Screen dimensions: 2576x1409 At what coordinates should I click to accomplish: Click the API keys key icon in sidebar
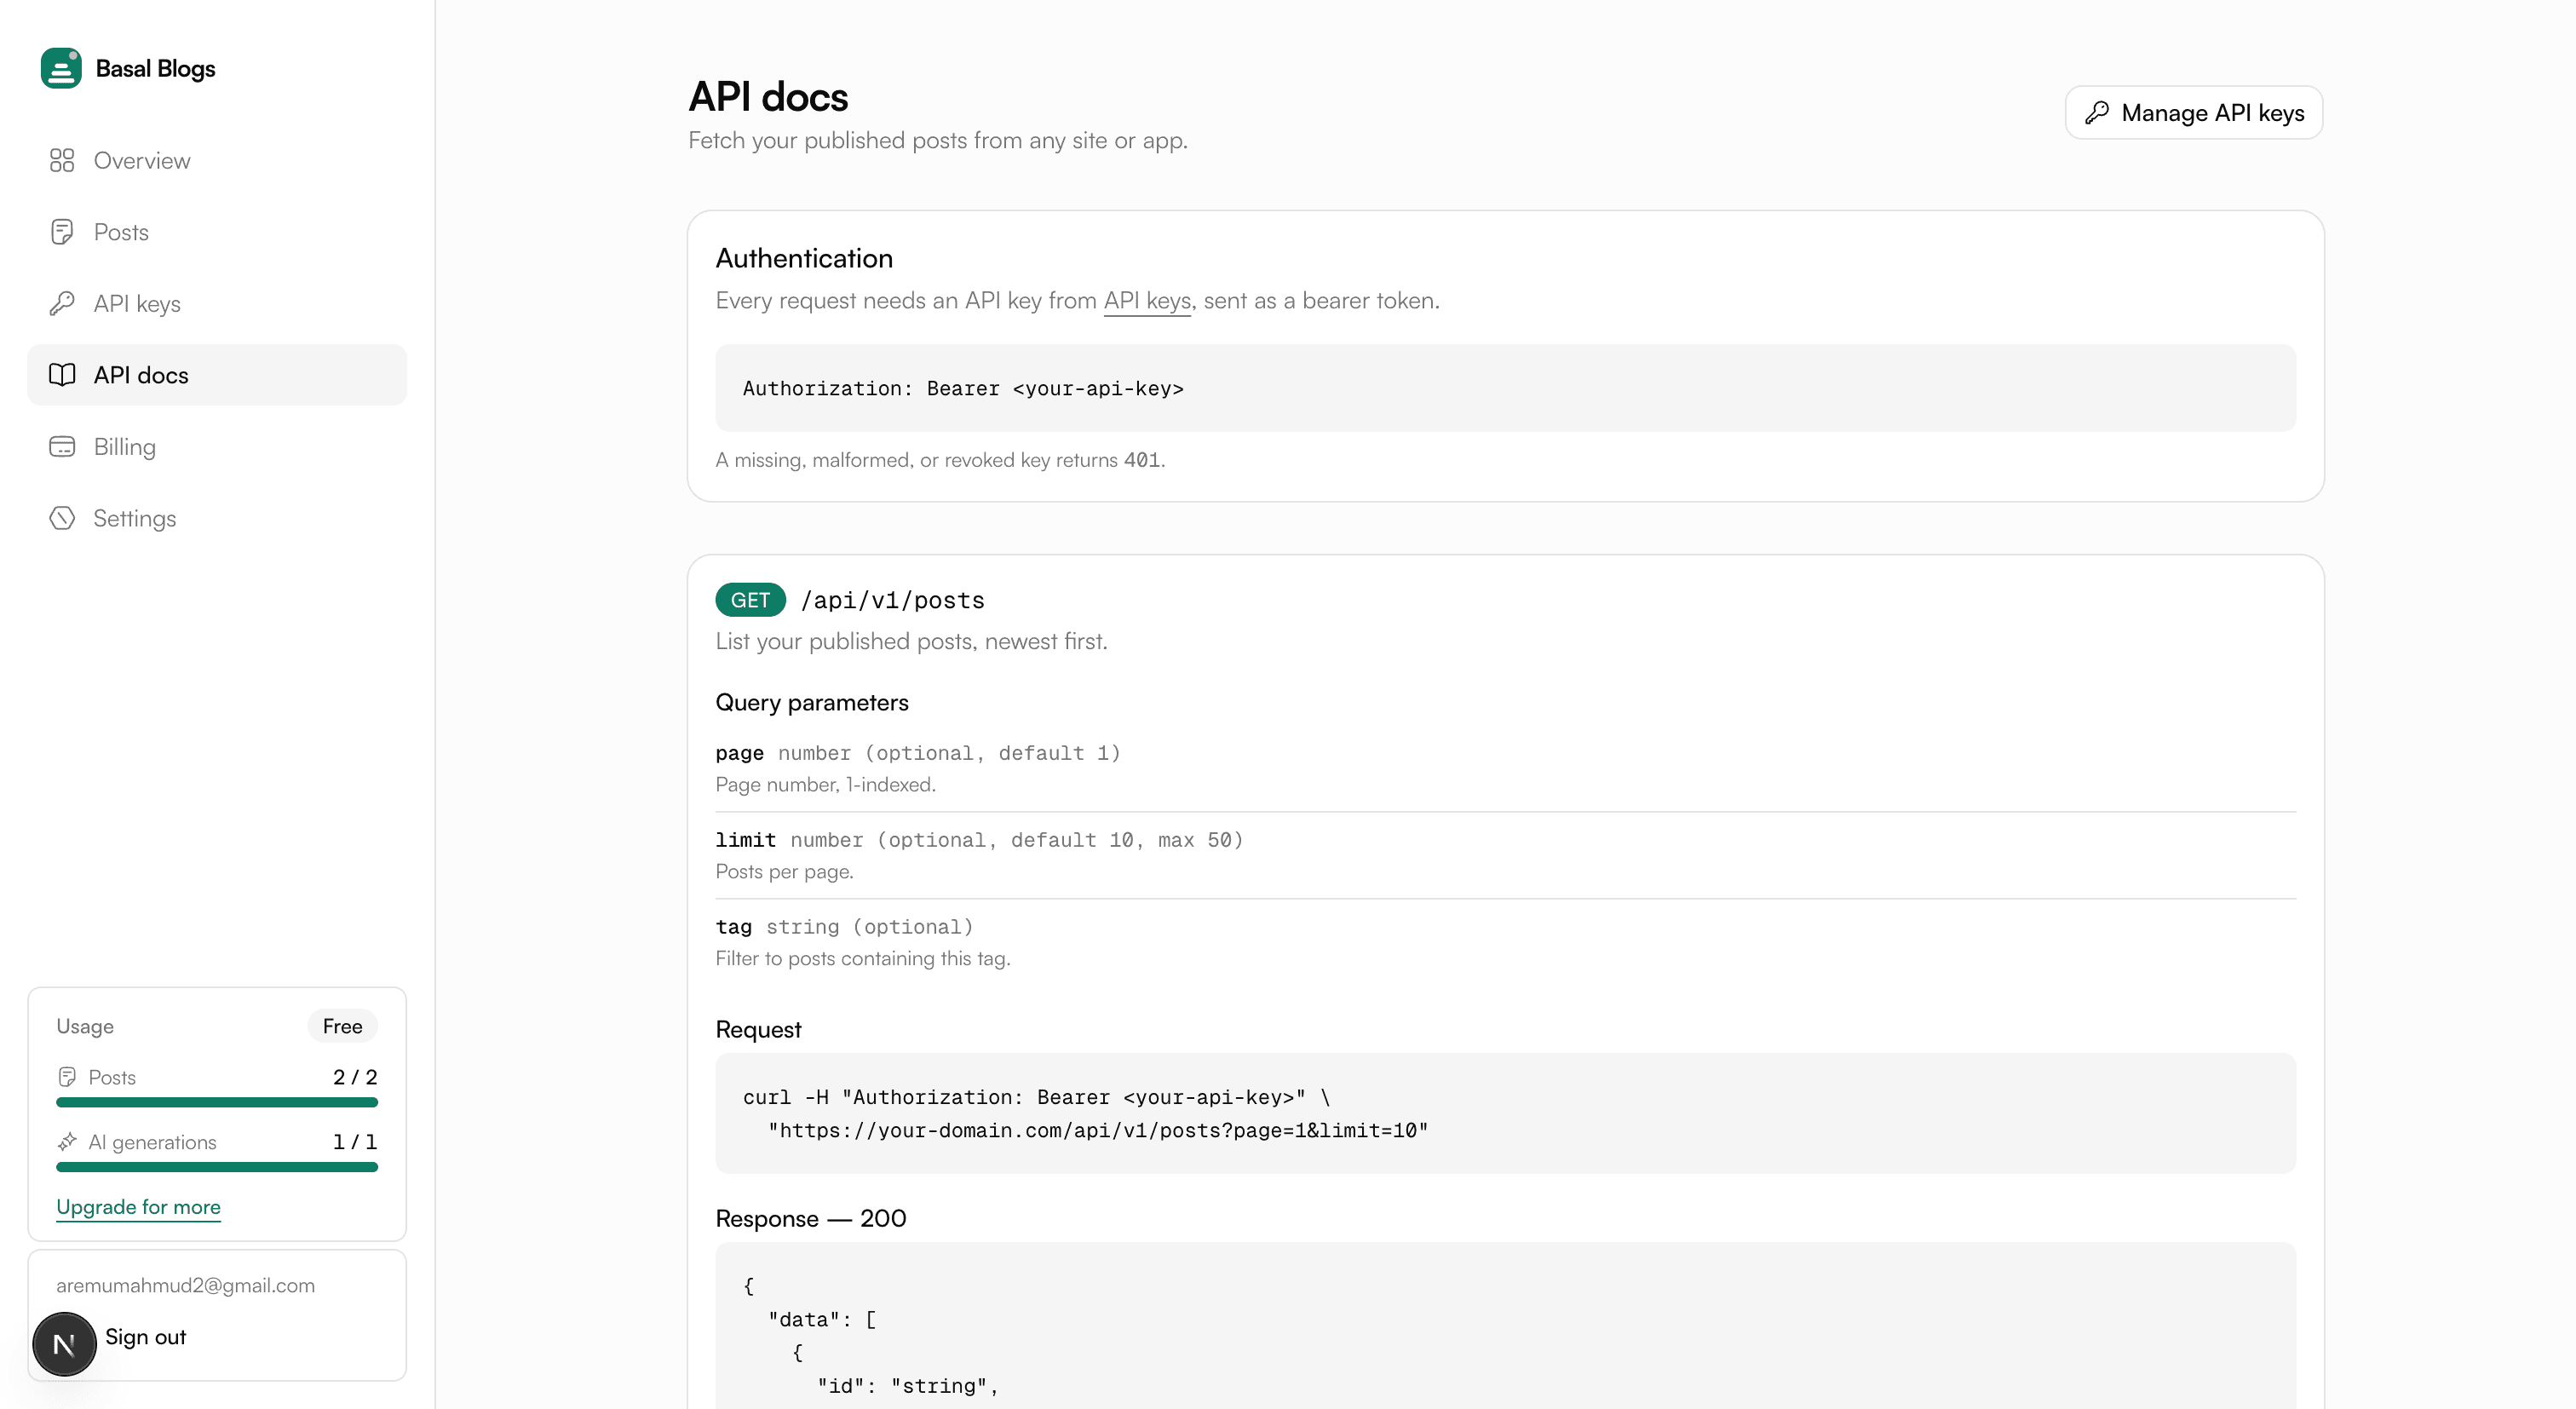click(62, 303)
